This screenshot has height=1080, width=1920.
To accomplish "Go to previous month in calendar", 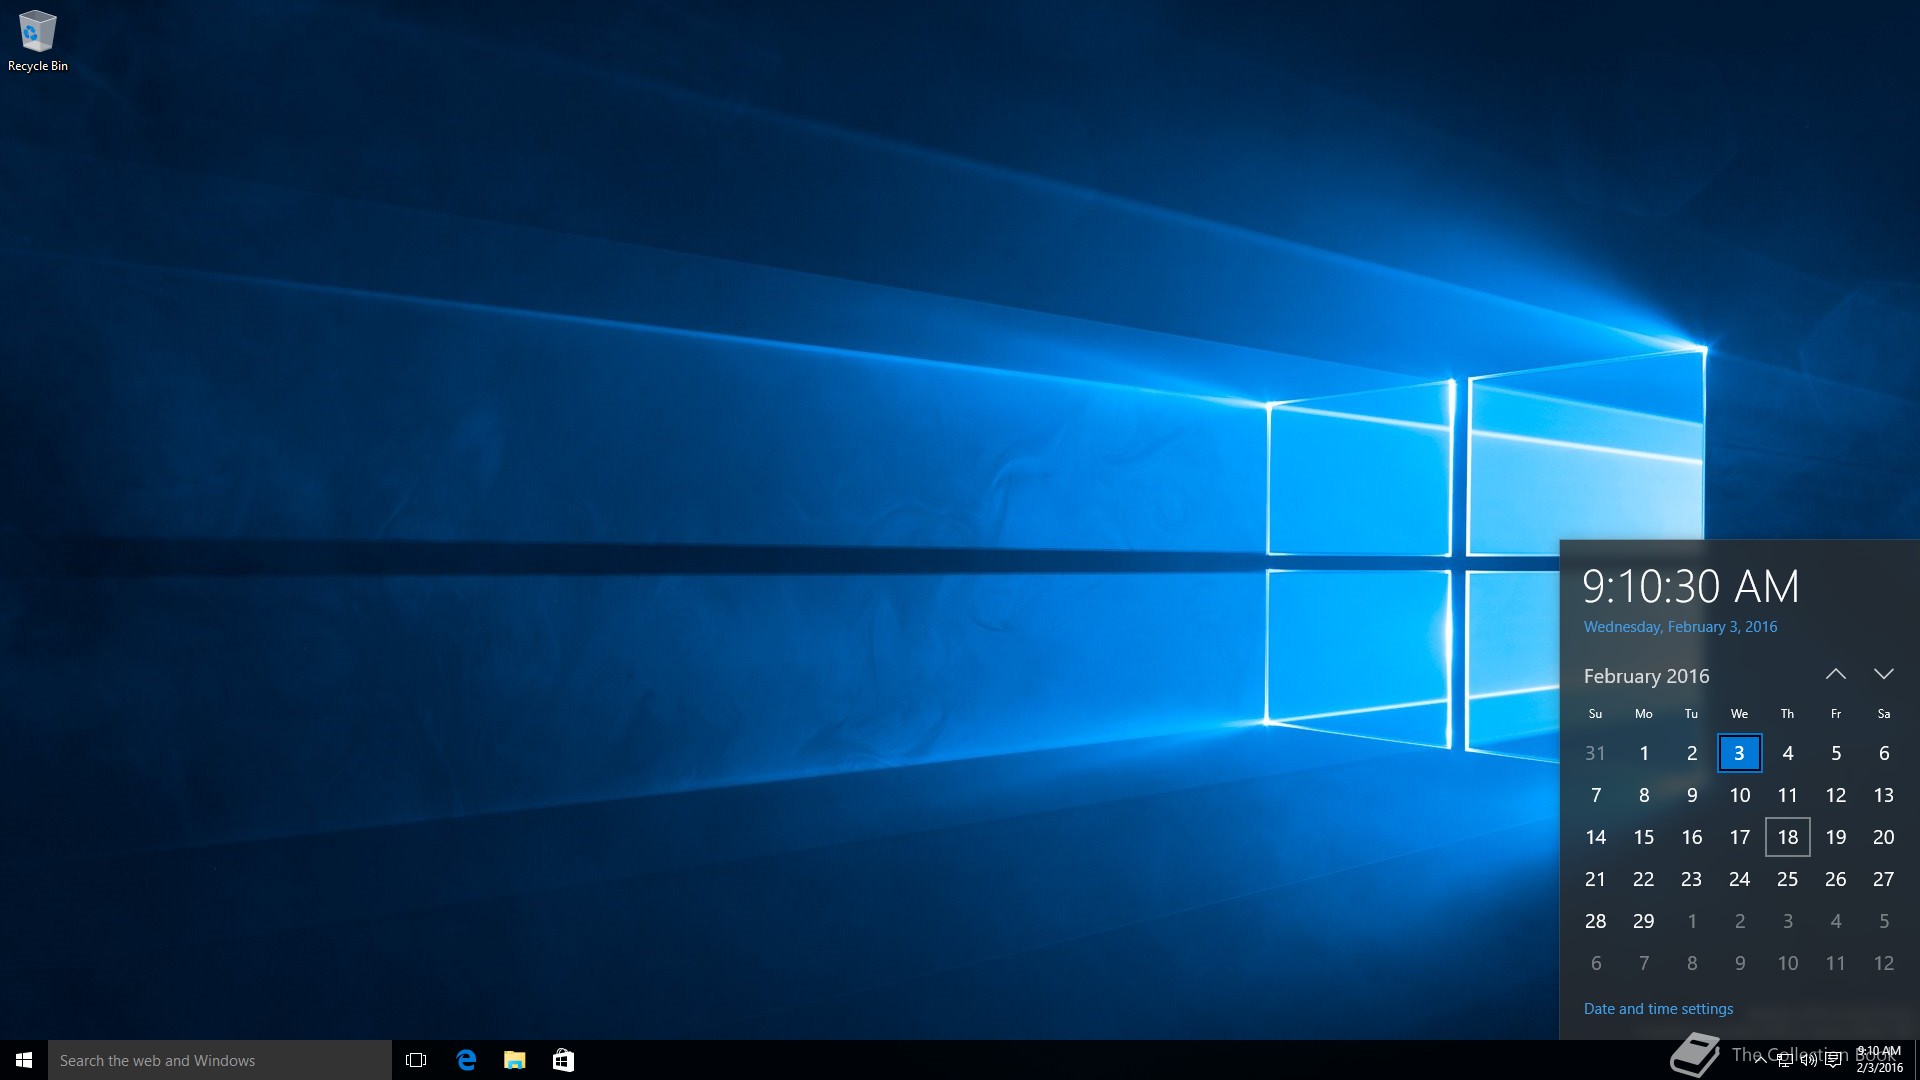I will pyautogui.click(x=1836, y=675).
